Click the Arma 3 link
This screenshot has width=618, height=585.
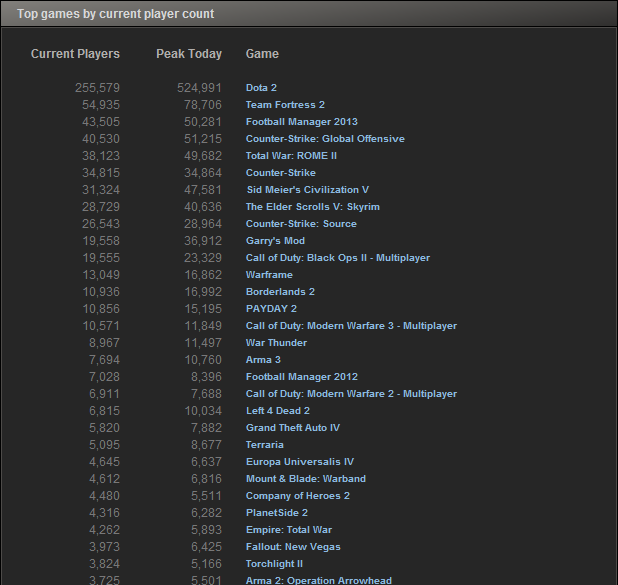coord(263,360)
